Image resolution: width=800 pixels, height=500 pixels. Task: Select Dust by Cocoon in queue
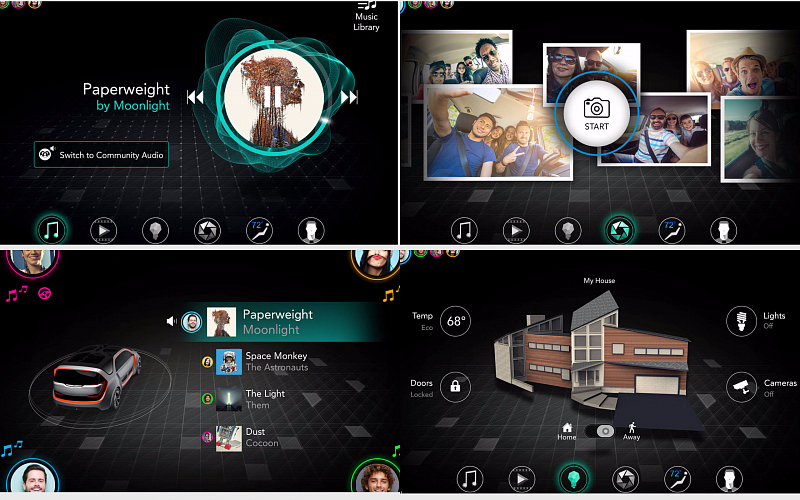click(241, 437)
